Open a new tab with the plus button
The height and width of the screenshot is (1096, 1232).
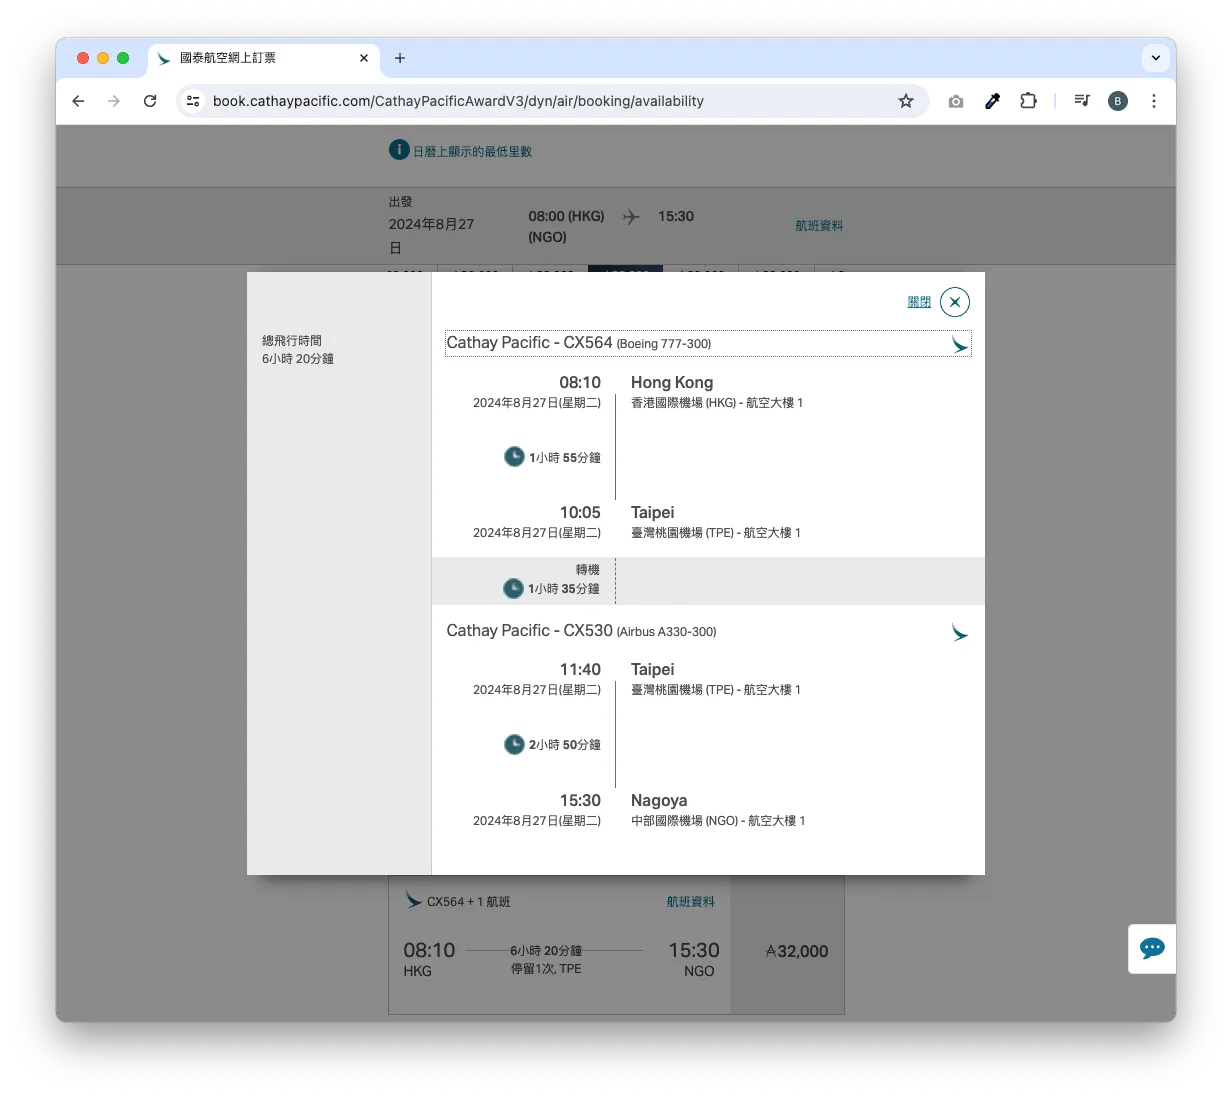tap(400, 58)
